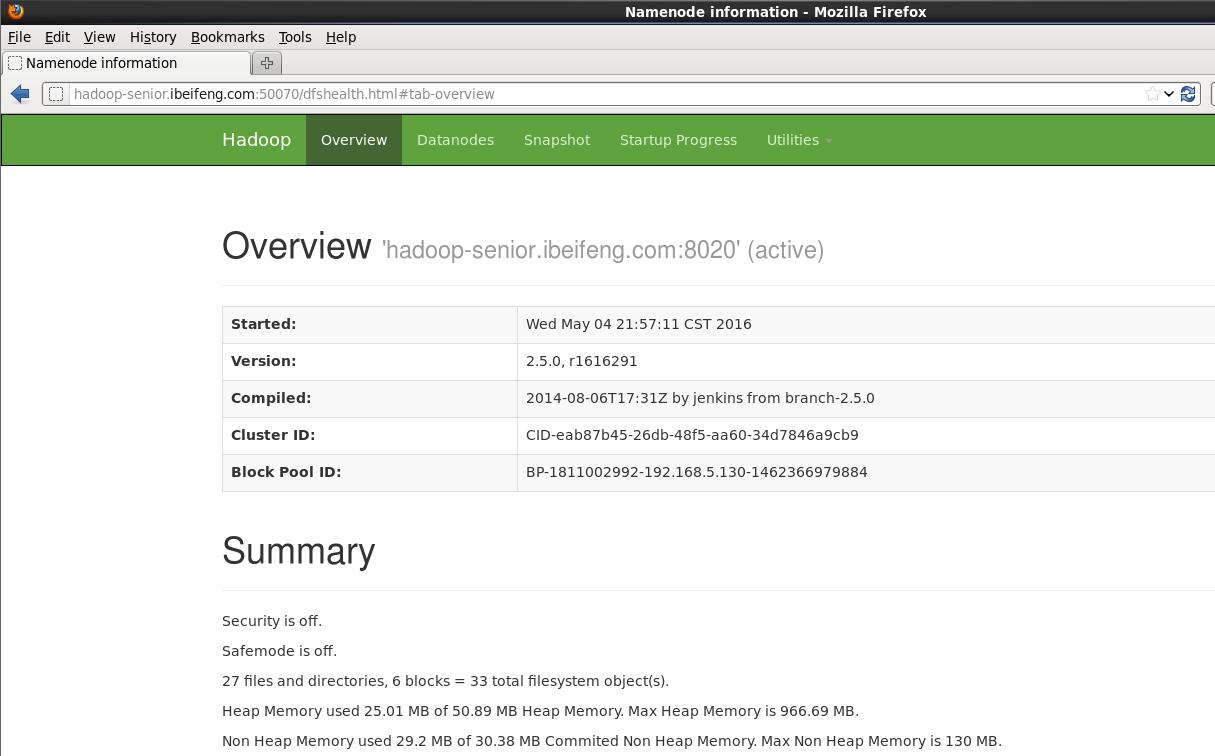This screenshot has height=756, width=1215.
Task: Open URL history dropdown arrow
Action: coord(1169,94)
